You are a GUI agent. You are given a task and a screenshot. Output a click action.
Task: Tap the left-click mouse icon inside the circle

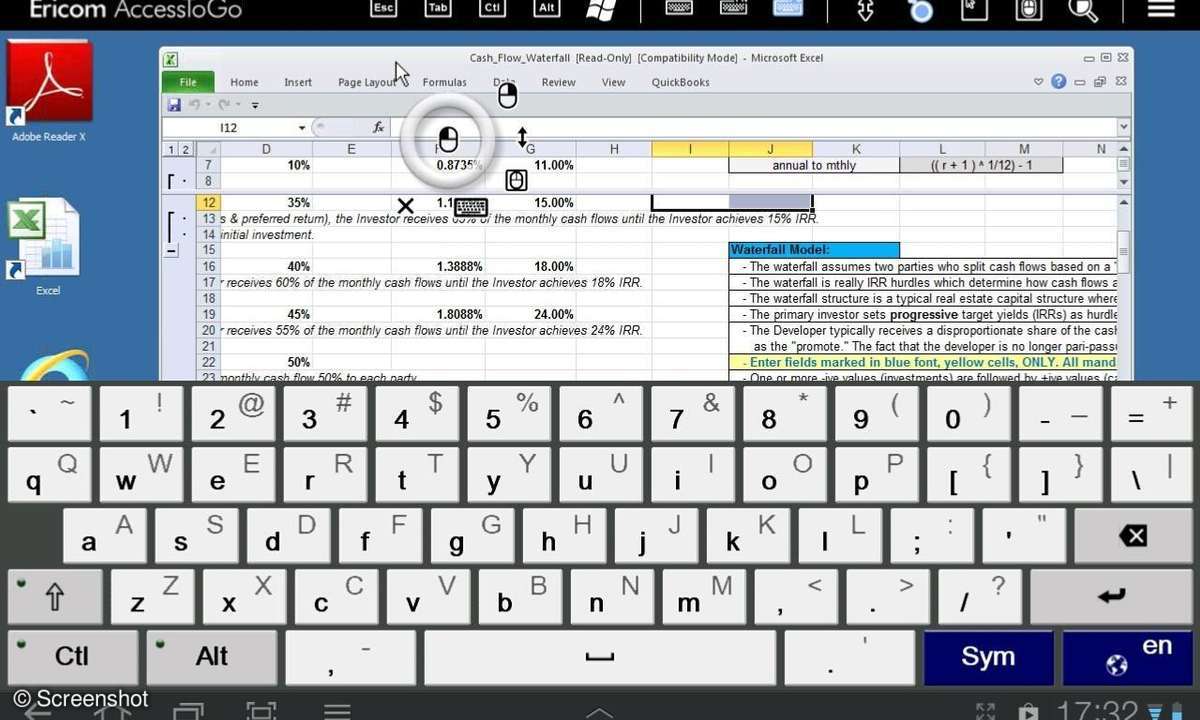tap(448, 139)
